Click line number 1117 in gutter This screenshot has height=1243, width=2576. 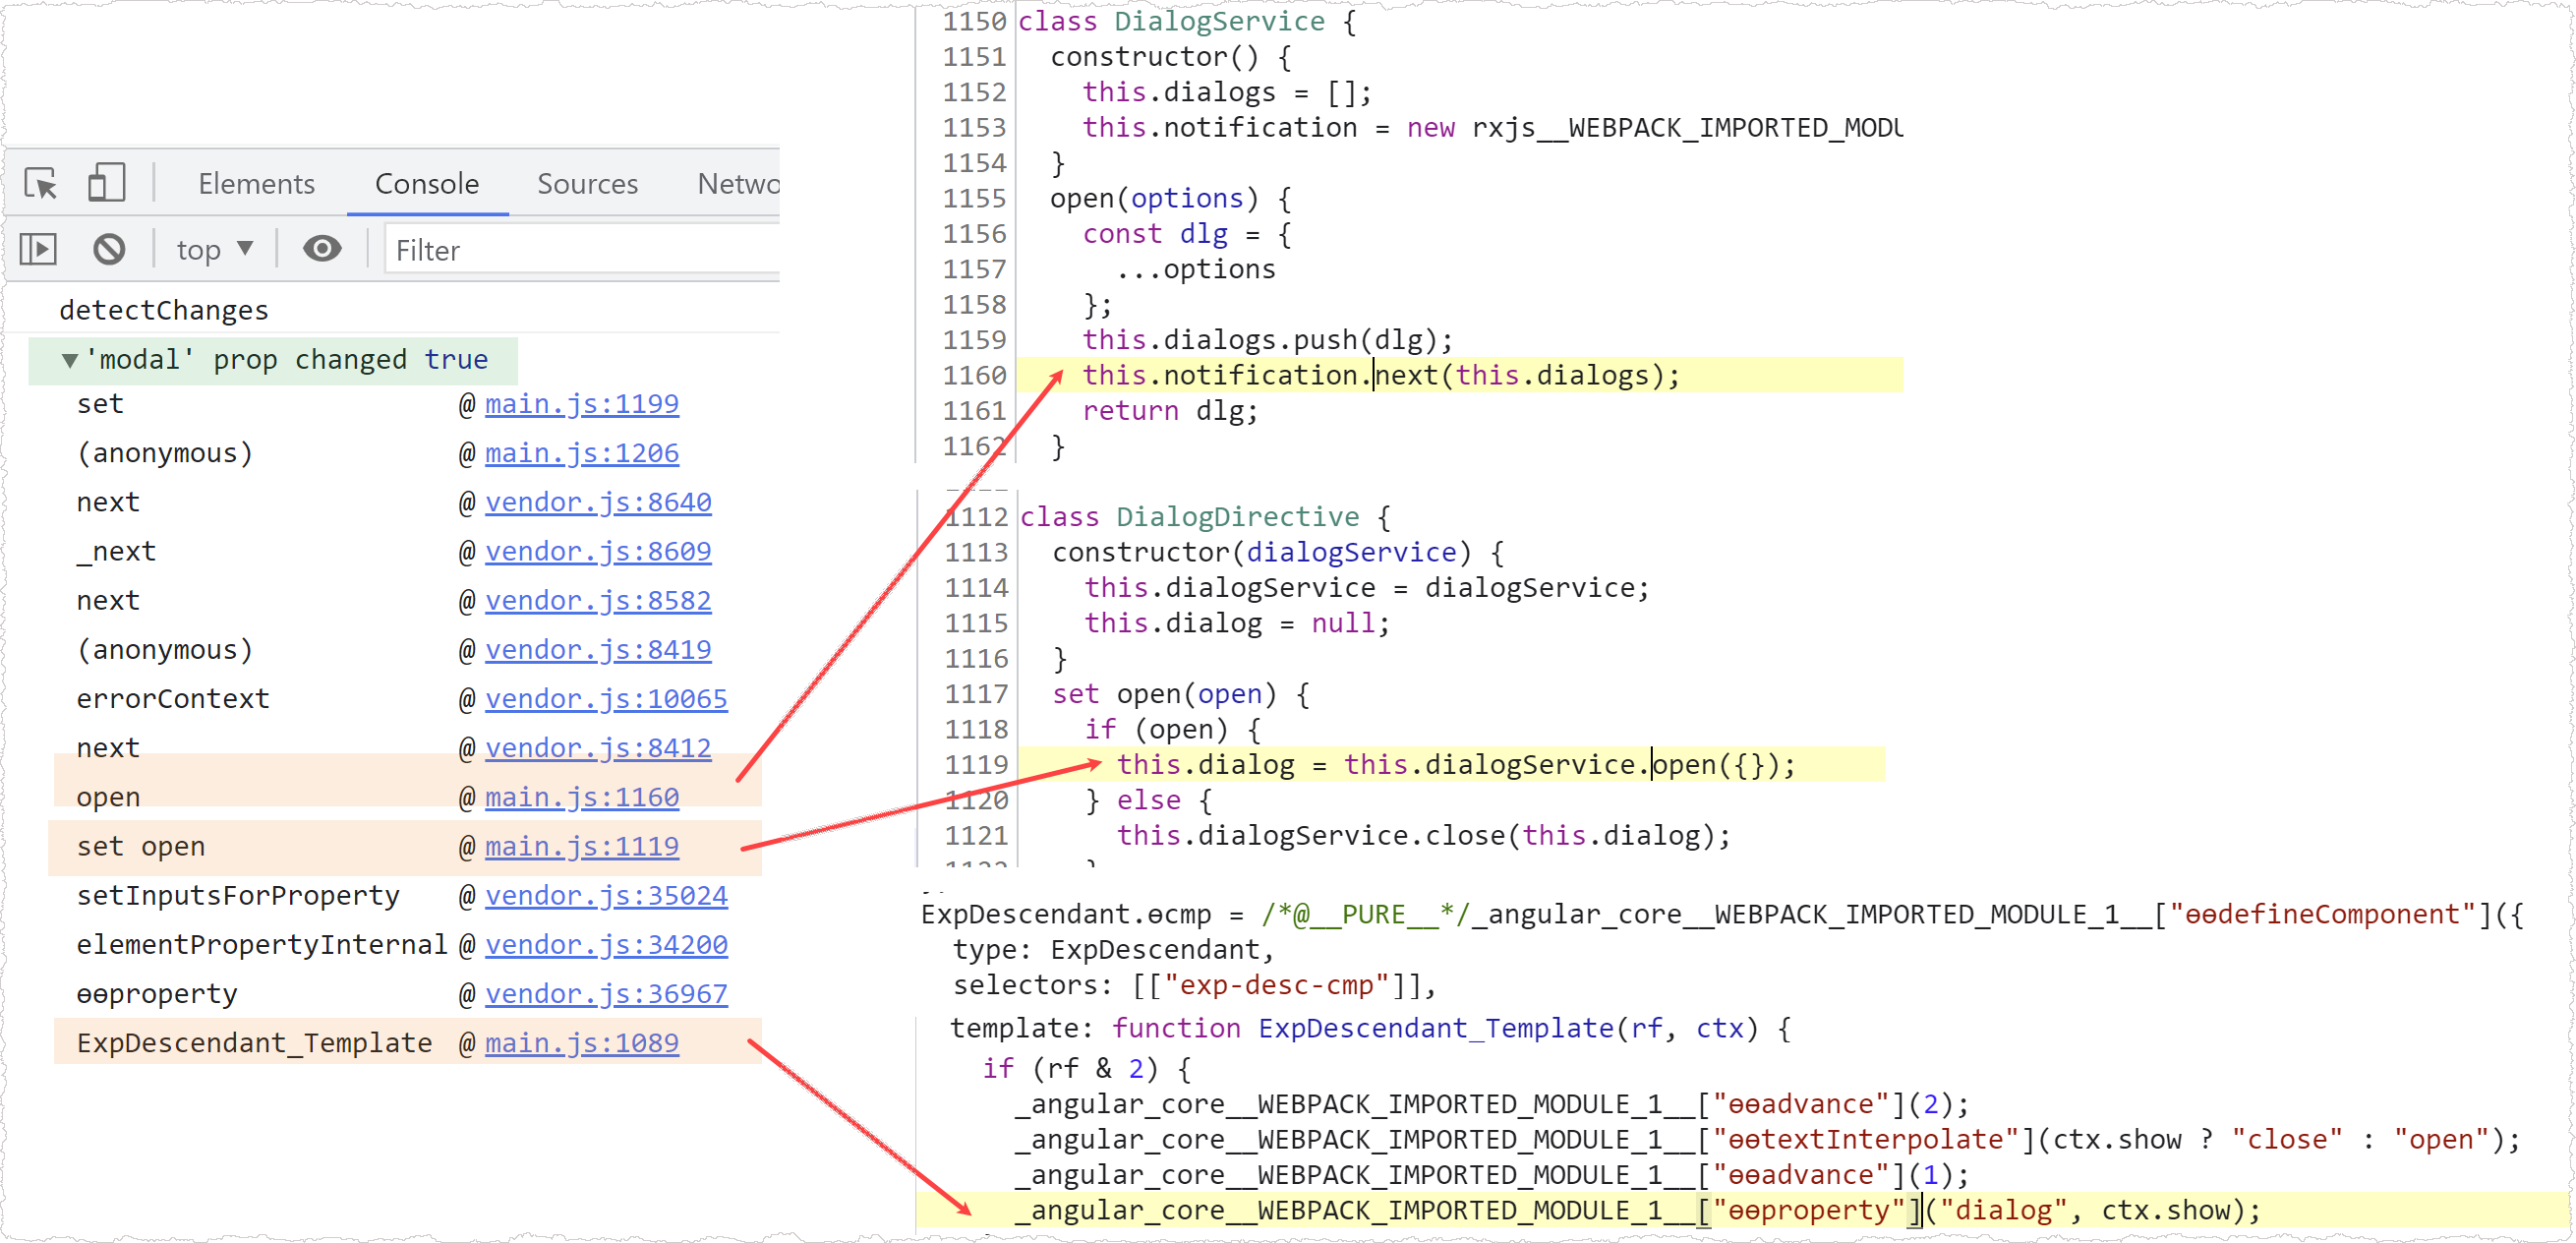tap(976, 694)
